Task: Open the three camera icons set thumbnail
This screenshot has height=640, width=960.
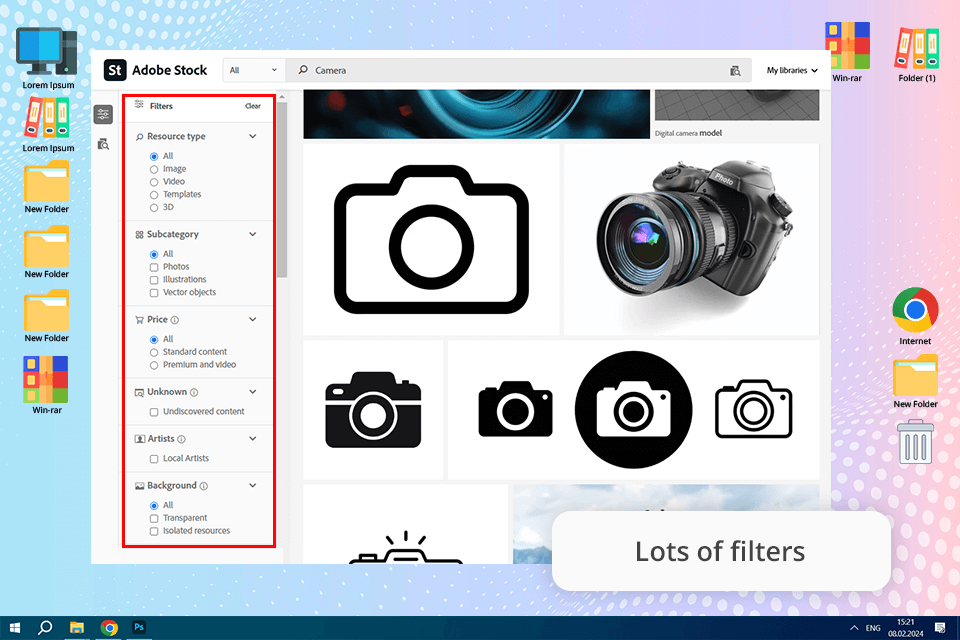Action: coord(634,410)
